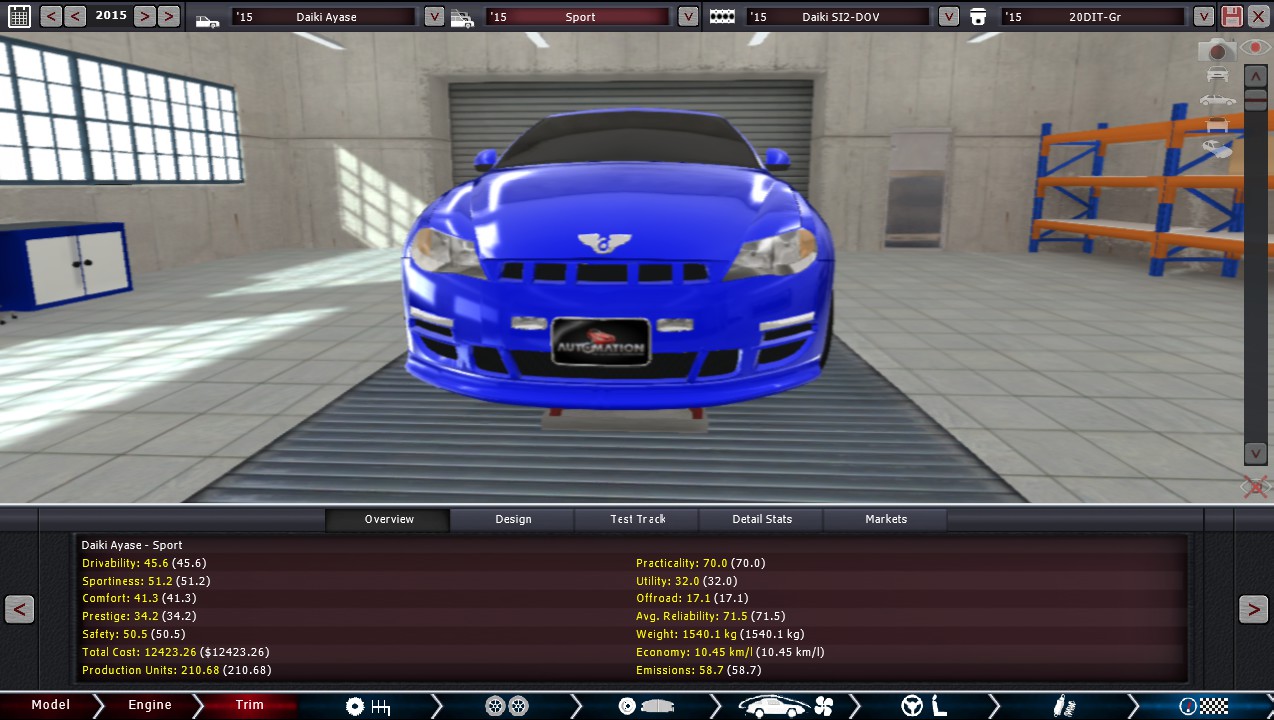Click the camera screenshot icon
This screenshot has width=1274, height=720.
pyautogui.click(x=1217, y=51)
